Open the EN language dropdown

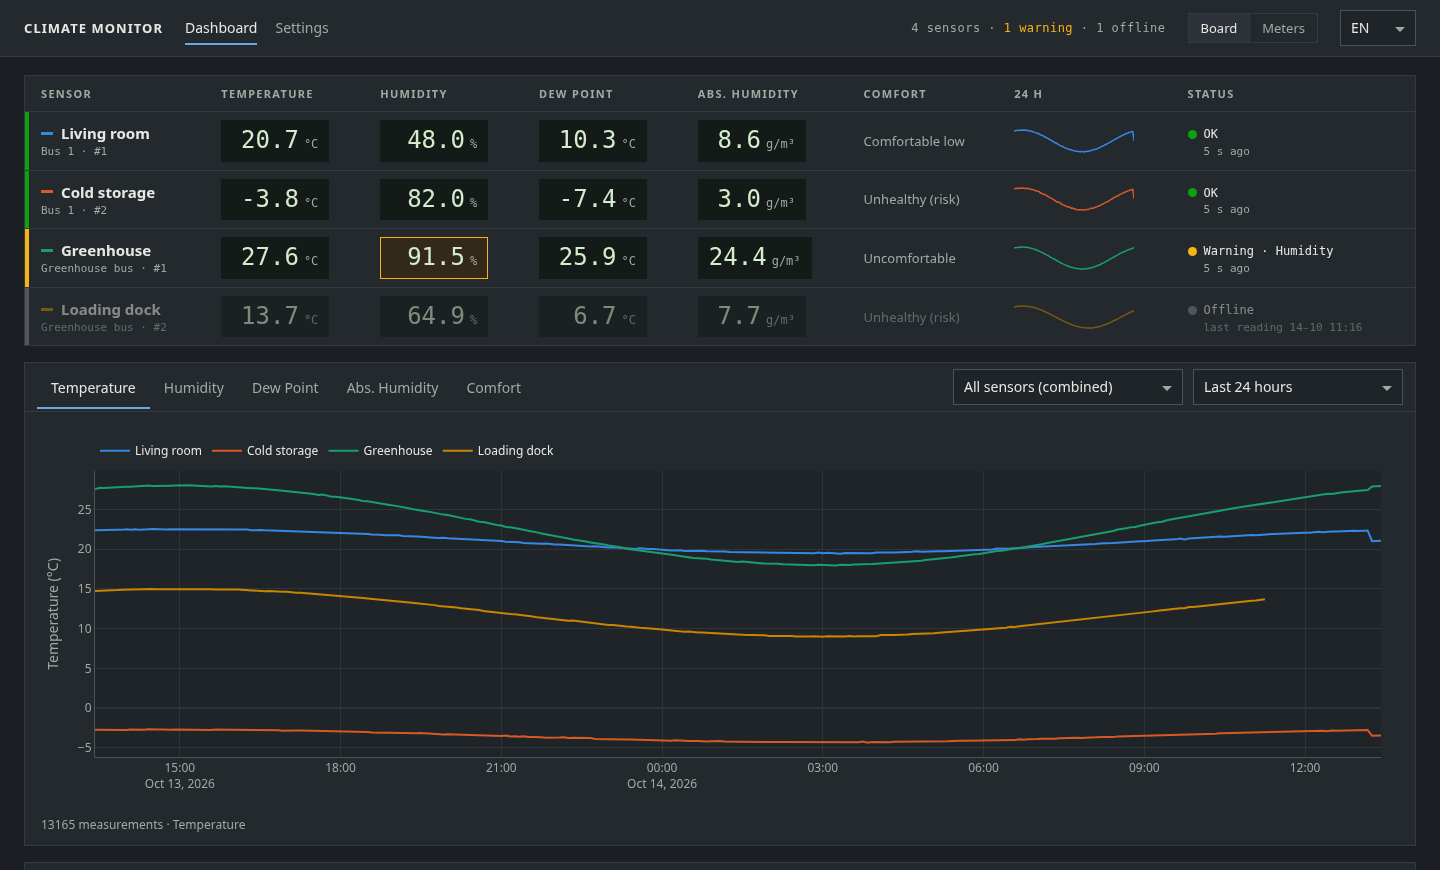[x=1377, y=28]
